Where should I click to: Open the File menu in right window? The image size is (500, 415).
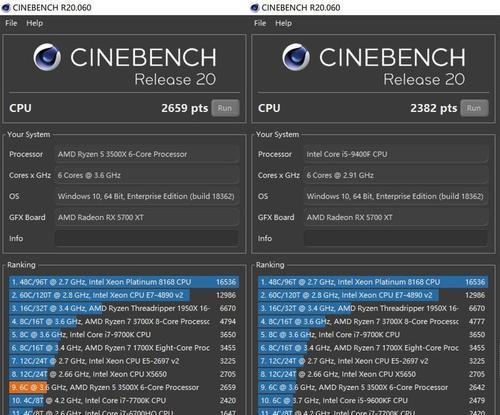(260, 23)
